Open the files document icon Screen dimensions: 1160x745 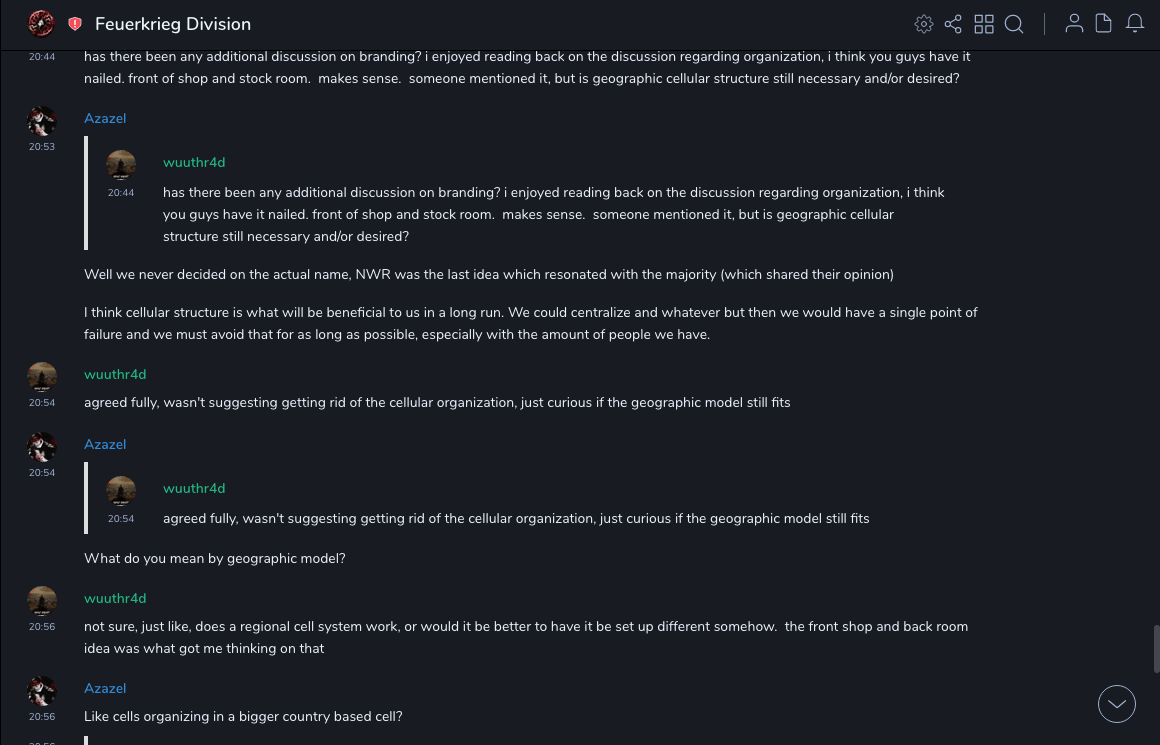(1104, 24)
